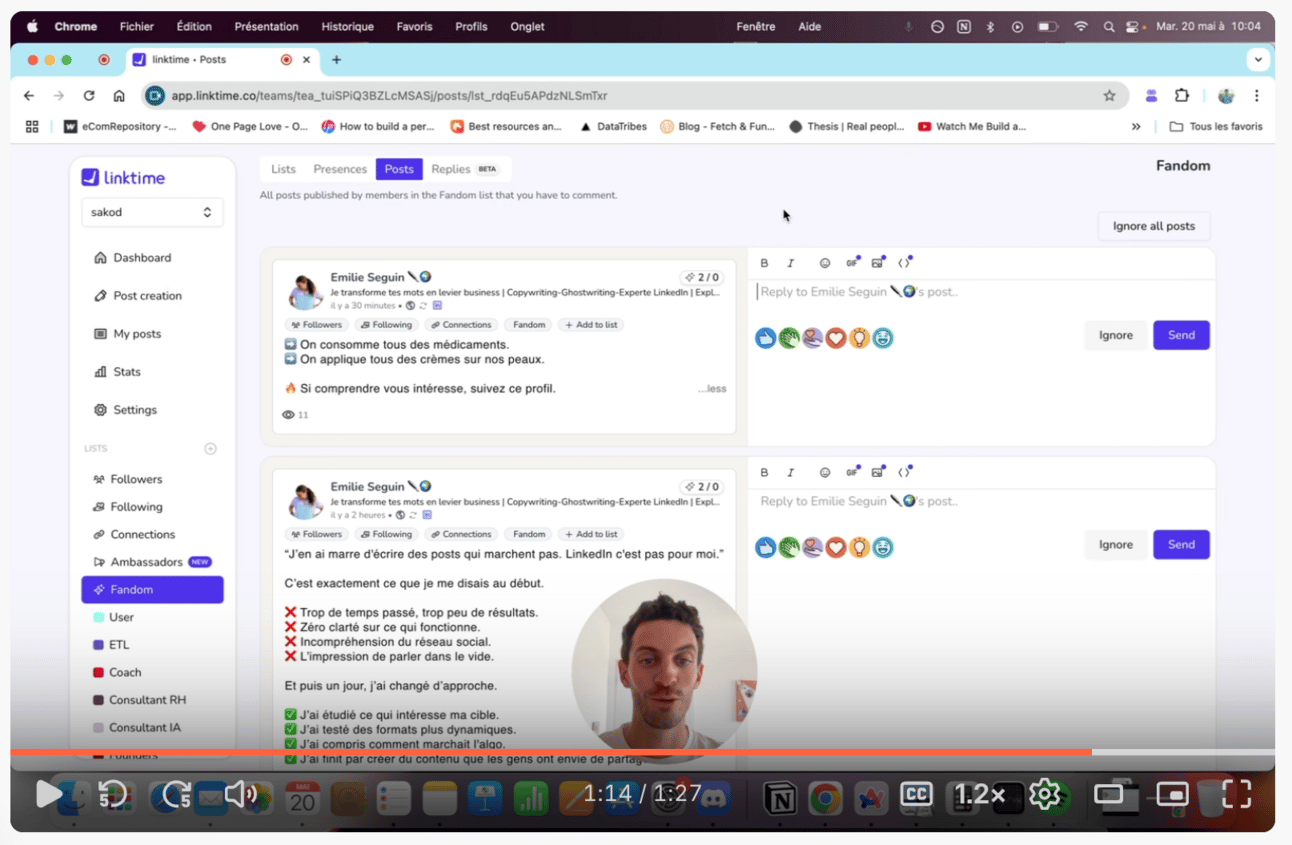React with lightbulb Insightful on second post
This screenshot has height=845, width=1292.
tap(859, 547)
